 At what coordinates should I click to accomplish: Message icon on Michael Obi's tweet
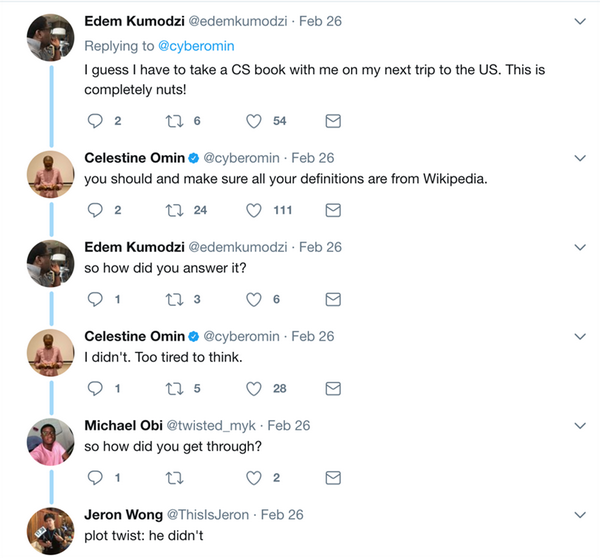334,477
